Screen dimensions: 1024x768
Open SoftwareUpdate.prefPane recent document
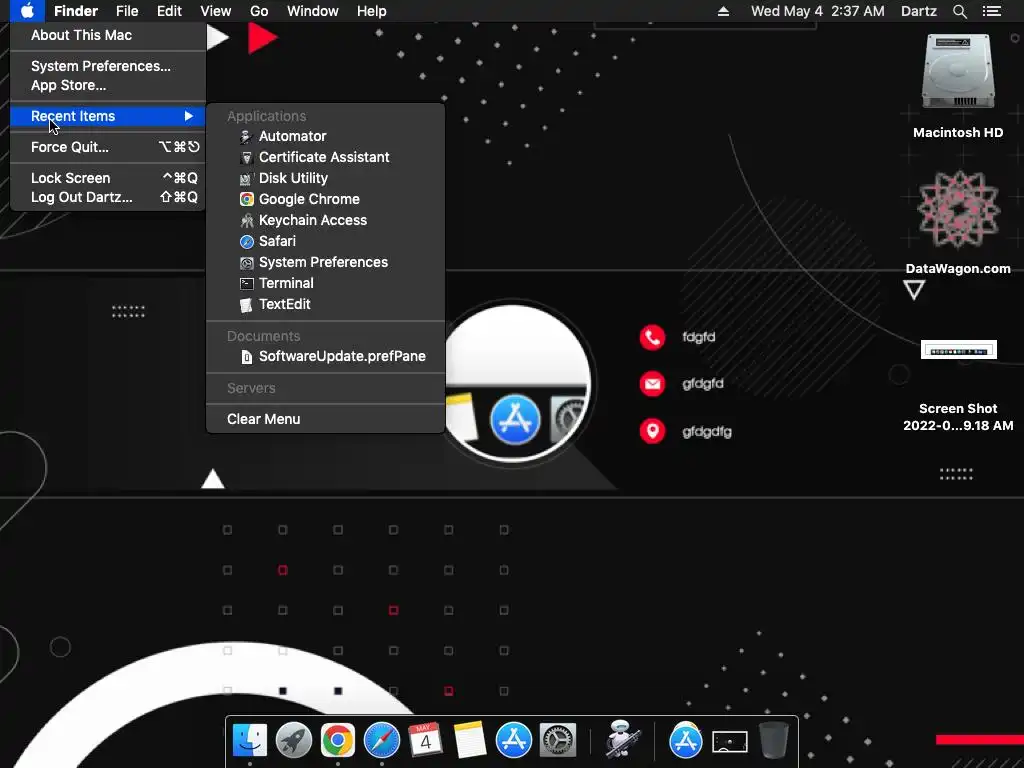326,357
